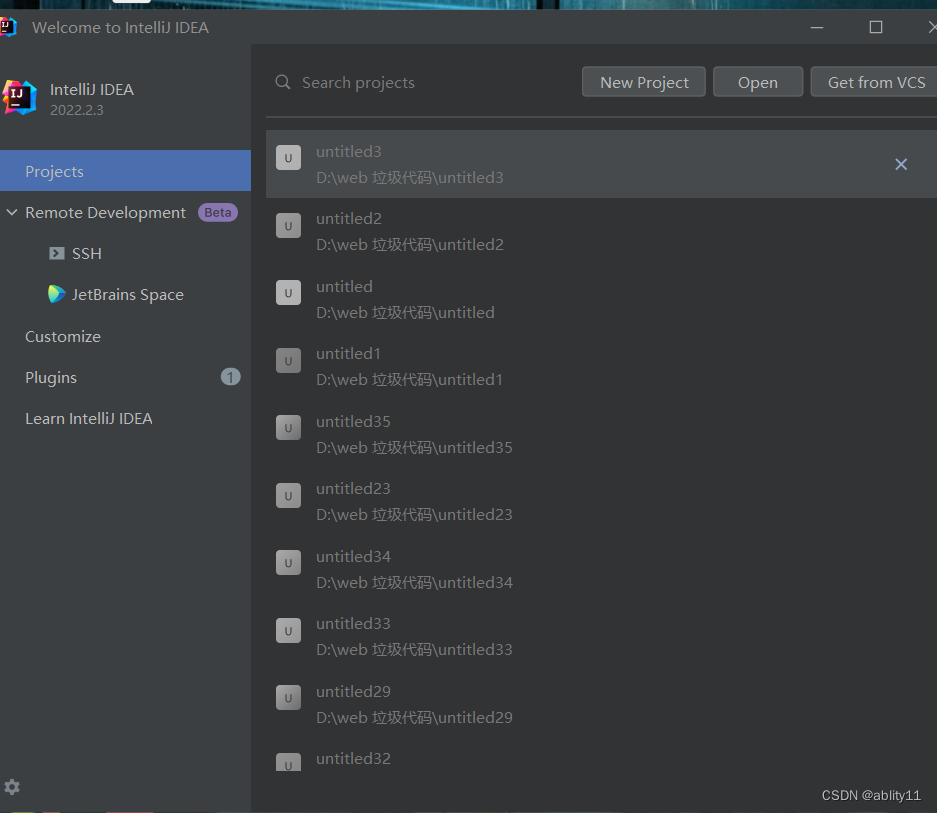Open recent project untitled1
Screen dimensions: 937x813
[601, 366]
